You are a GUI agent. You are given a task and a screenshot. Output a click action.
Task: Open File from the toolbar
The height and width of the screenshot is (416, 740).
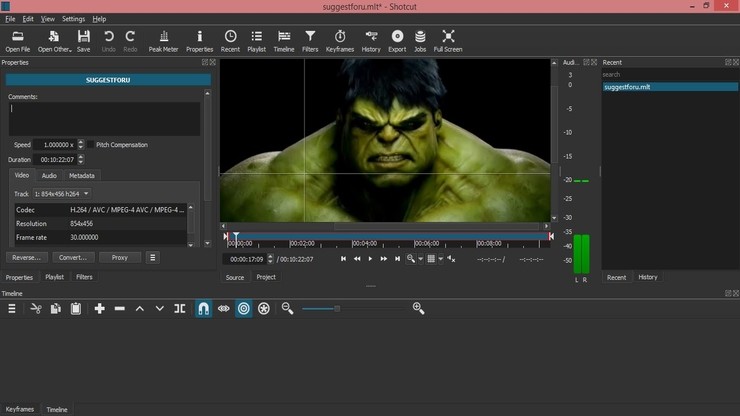pyautogui.click(x=17, y=41)
